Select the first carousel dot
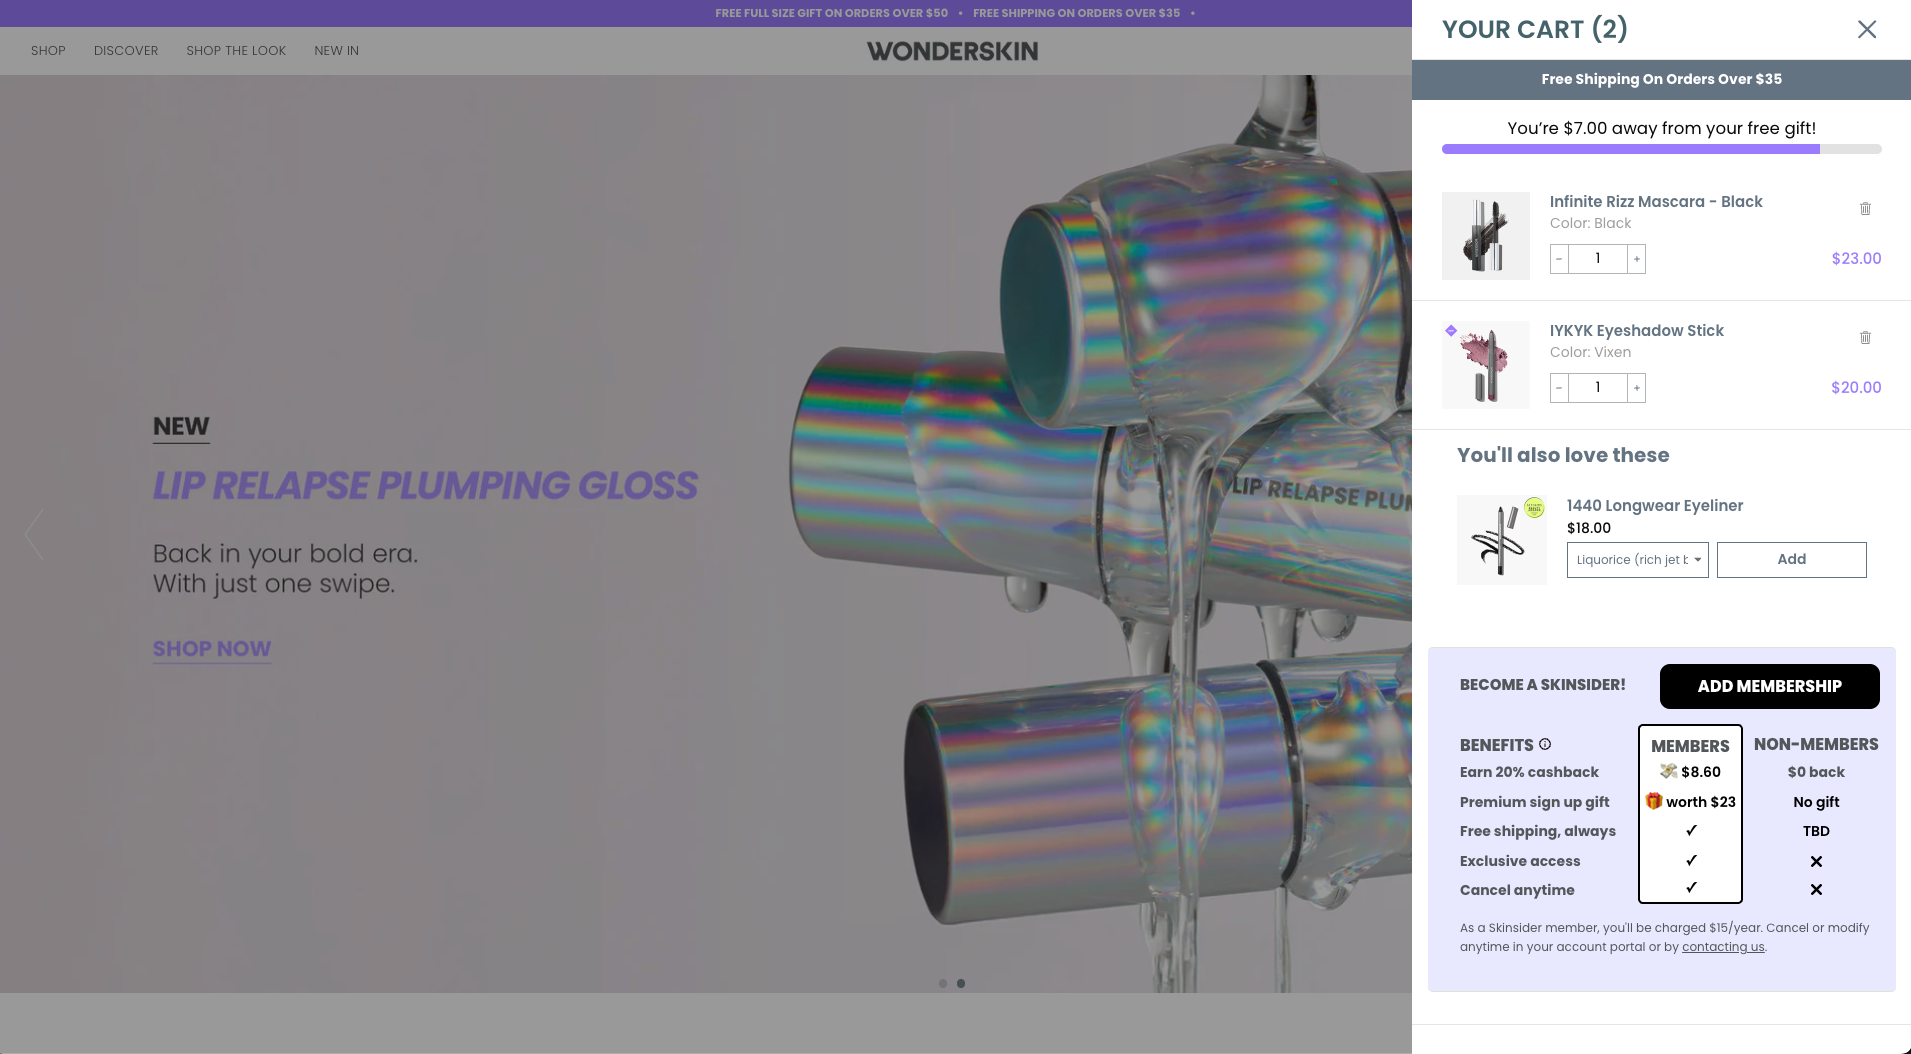Screen dimensions: 1911x1054 (943, 984)
